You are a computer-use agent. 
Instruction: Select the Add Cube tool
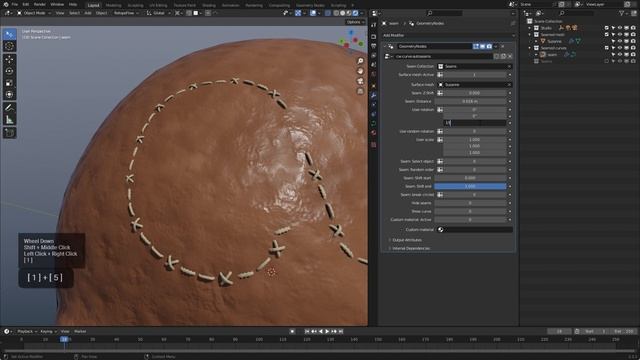(x=9, y=133)
